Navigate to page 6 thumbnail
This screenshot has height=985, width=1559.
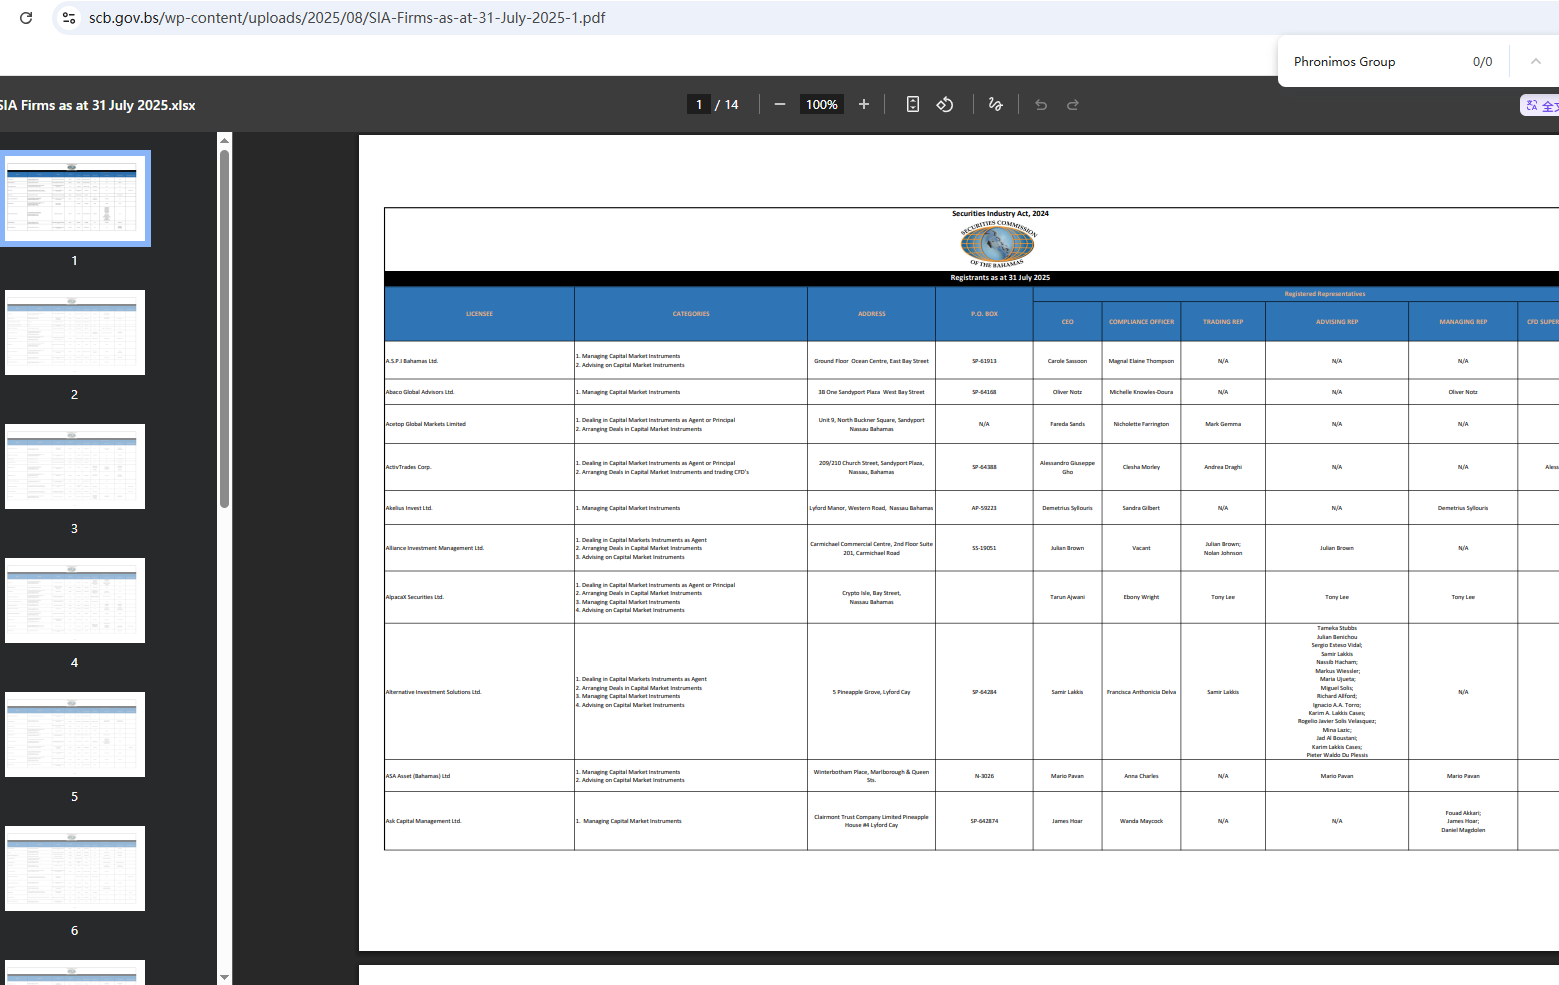click(x=75, y=869)
